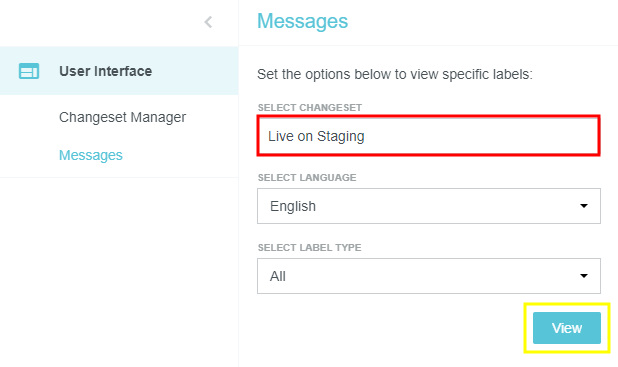Open Changeset Manager in the sidebar
Screen dimensions: 618x367
pos(122,117)
